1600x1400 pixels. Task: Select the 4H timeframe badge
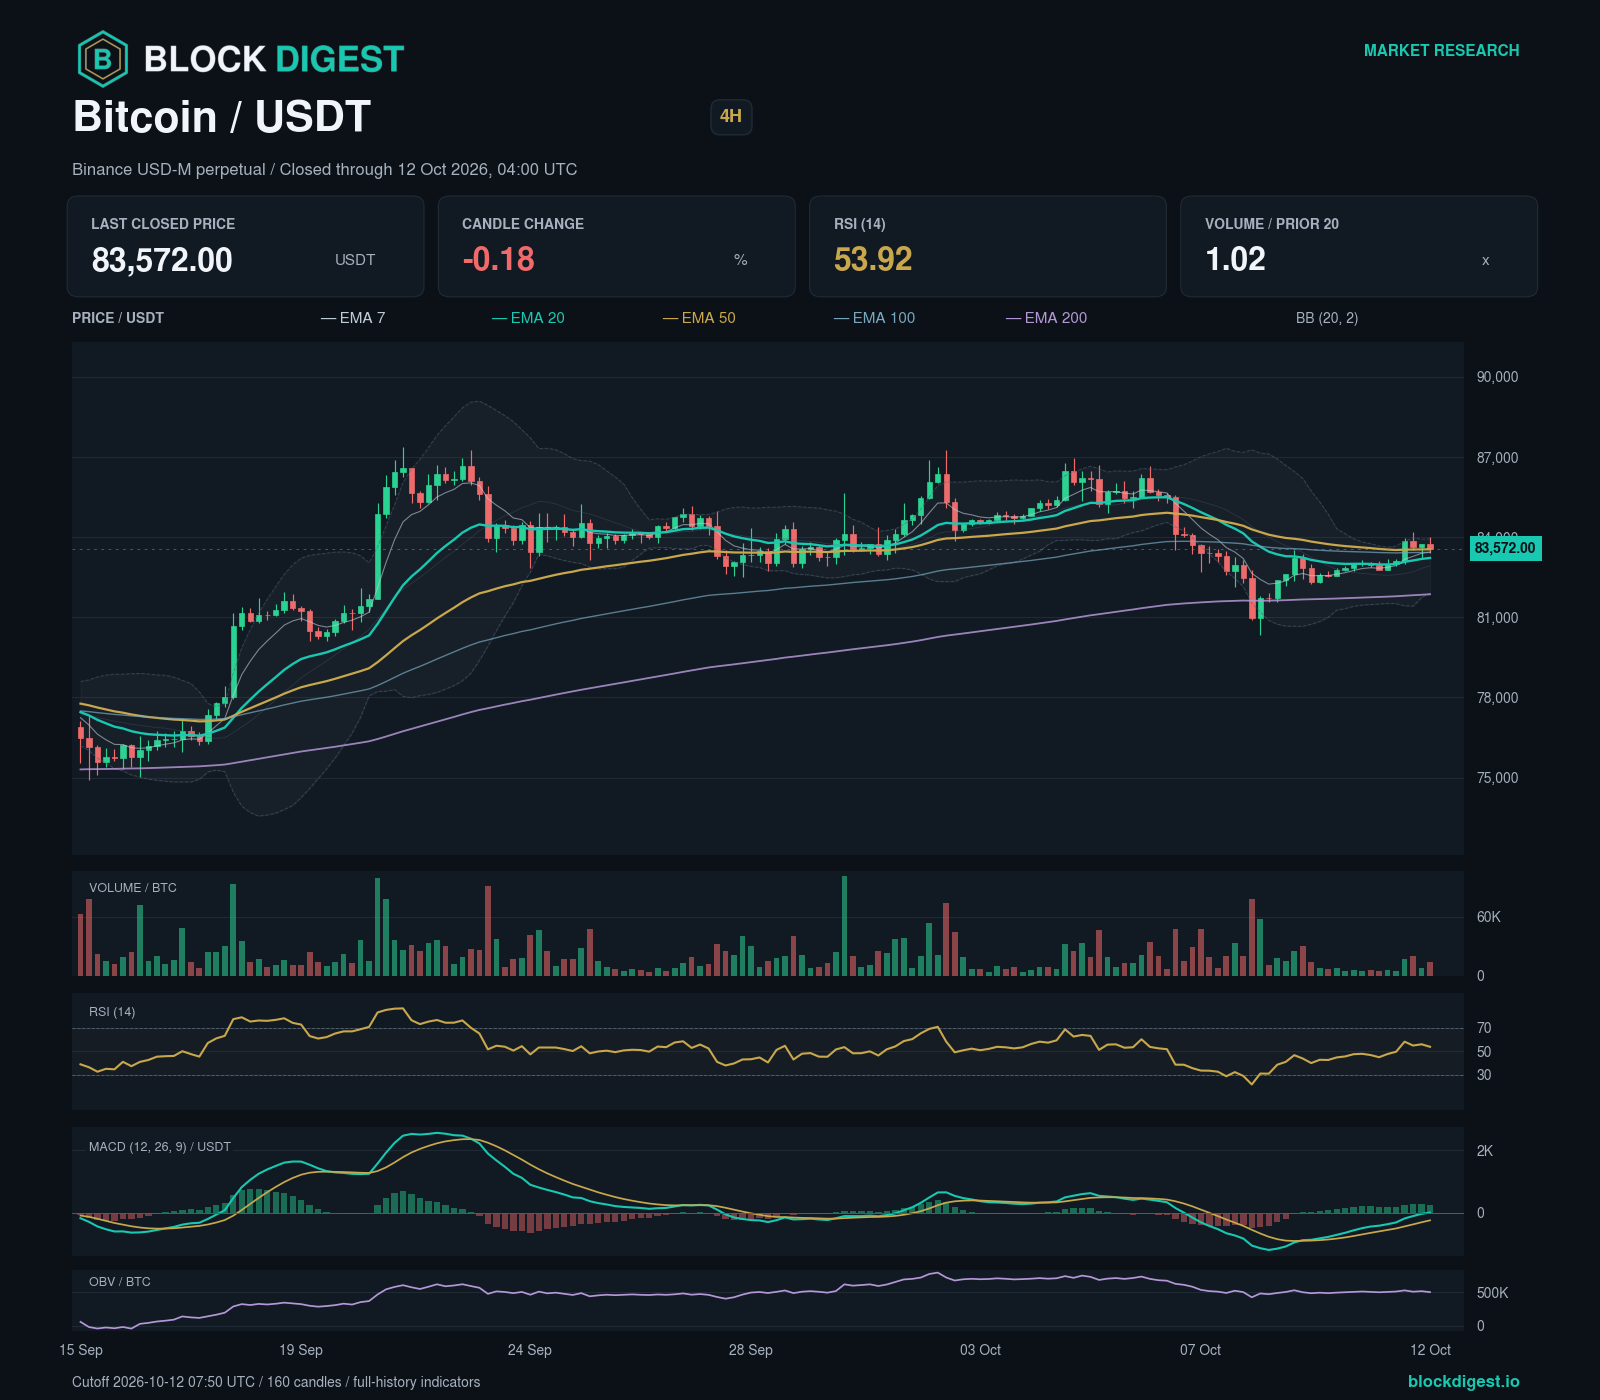pyautogui.click(x=731, y=116)
